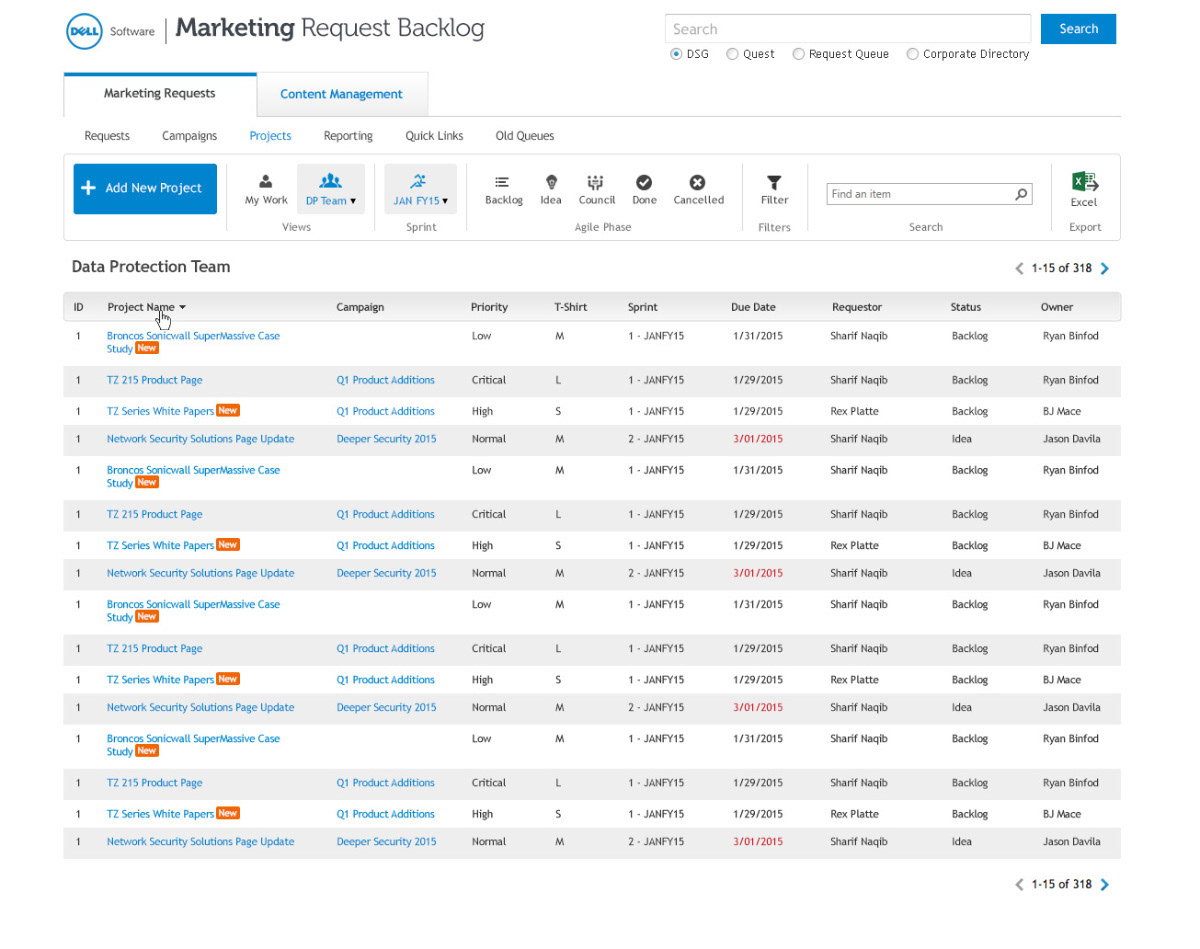
Task: Filter by Done phase
Action: [644, 189]
